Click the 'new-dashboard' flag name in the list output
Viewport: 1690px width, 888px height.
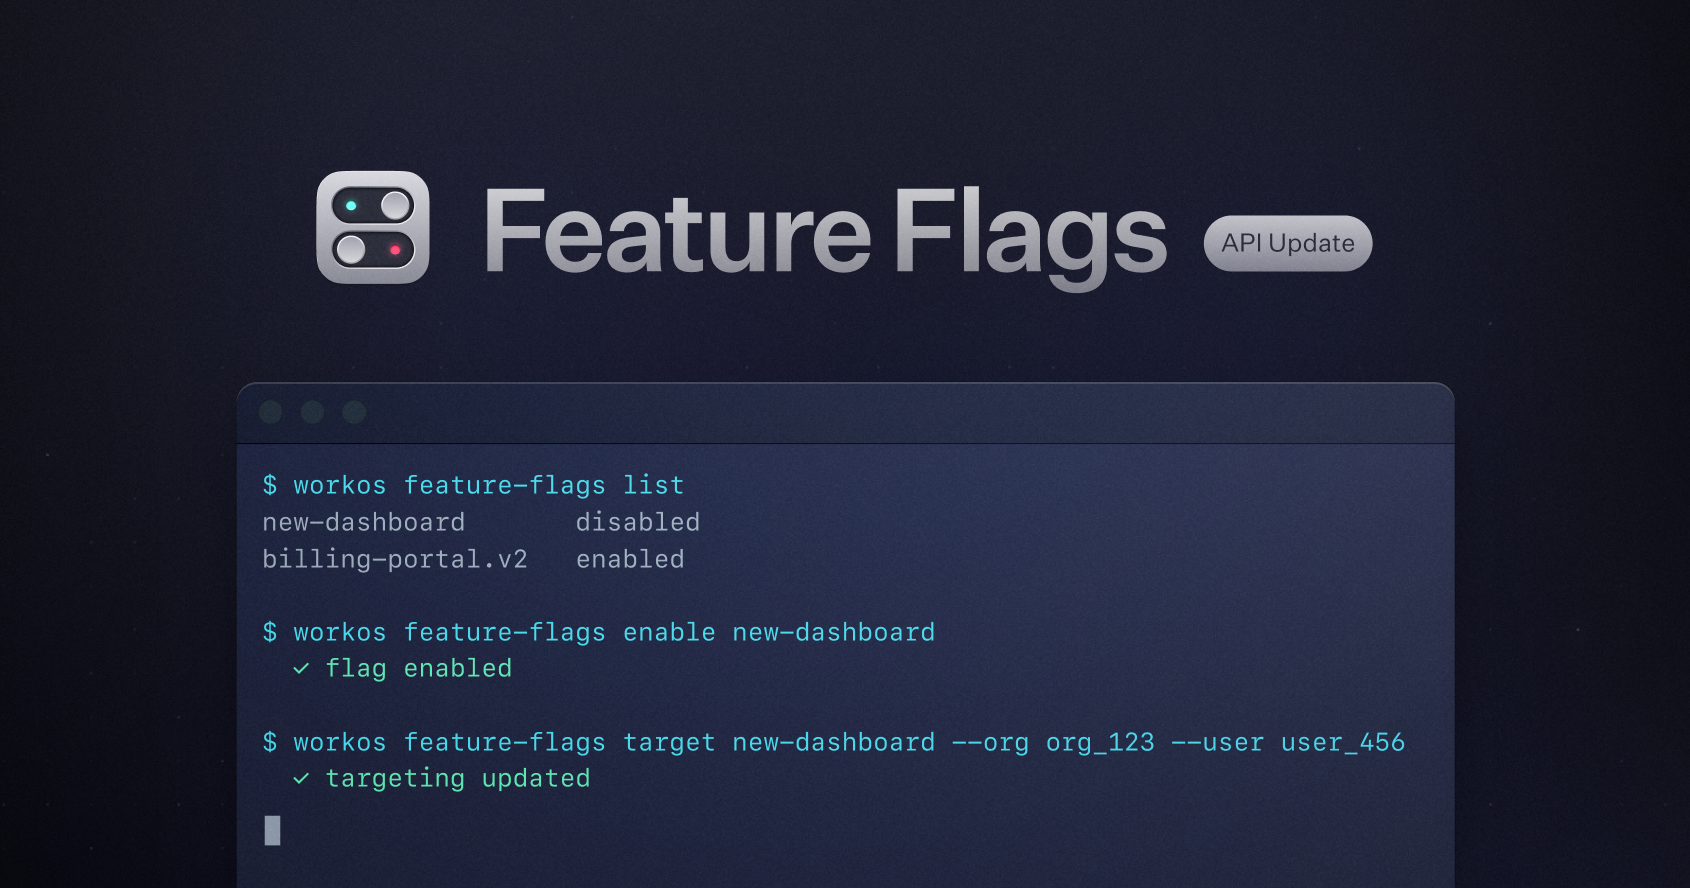[364, 522]
